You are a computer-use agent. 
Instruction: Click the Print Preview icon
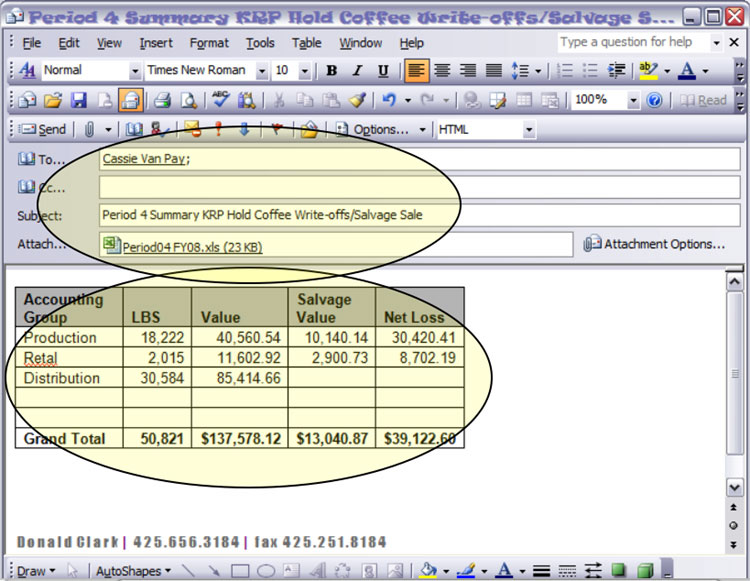(x=189, y=100)
